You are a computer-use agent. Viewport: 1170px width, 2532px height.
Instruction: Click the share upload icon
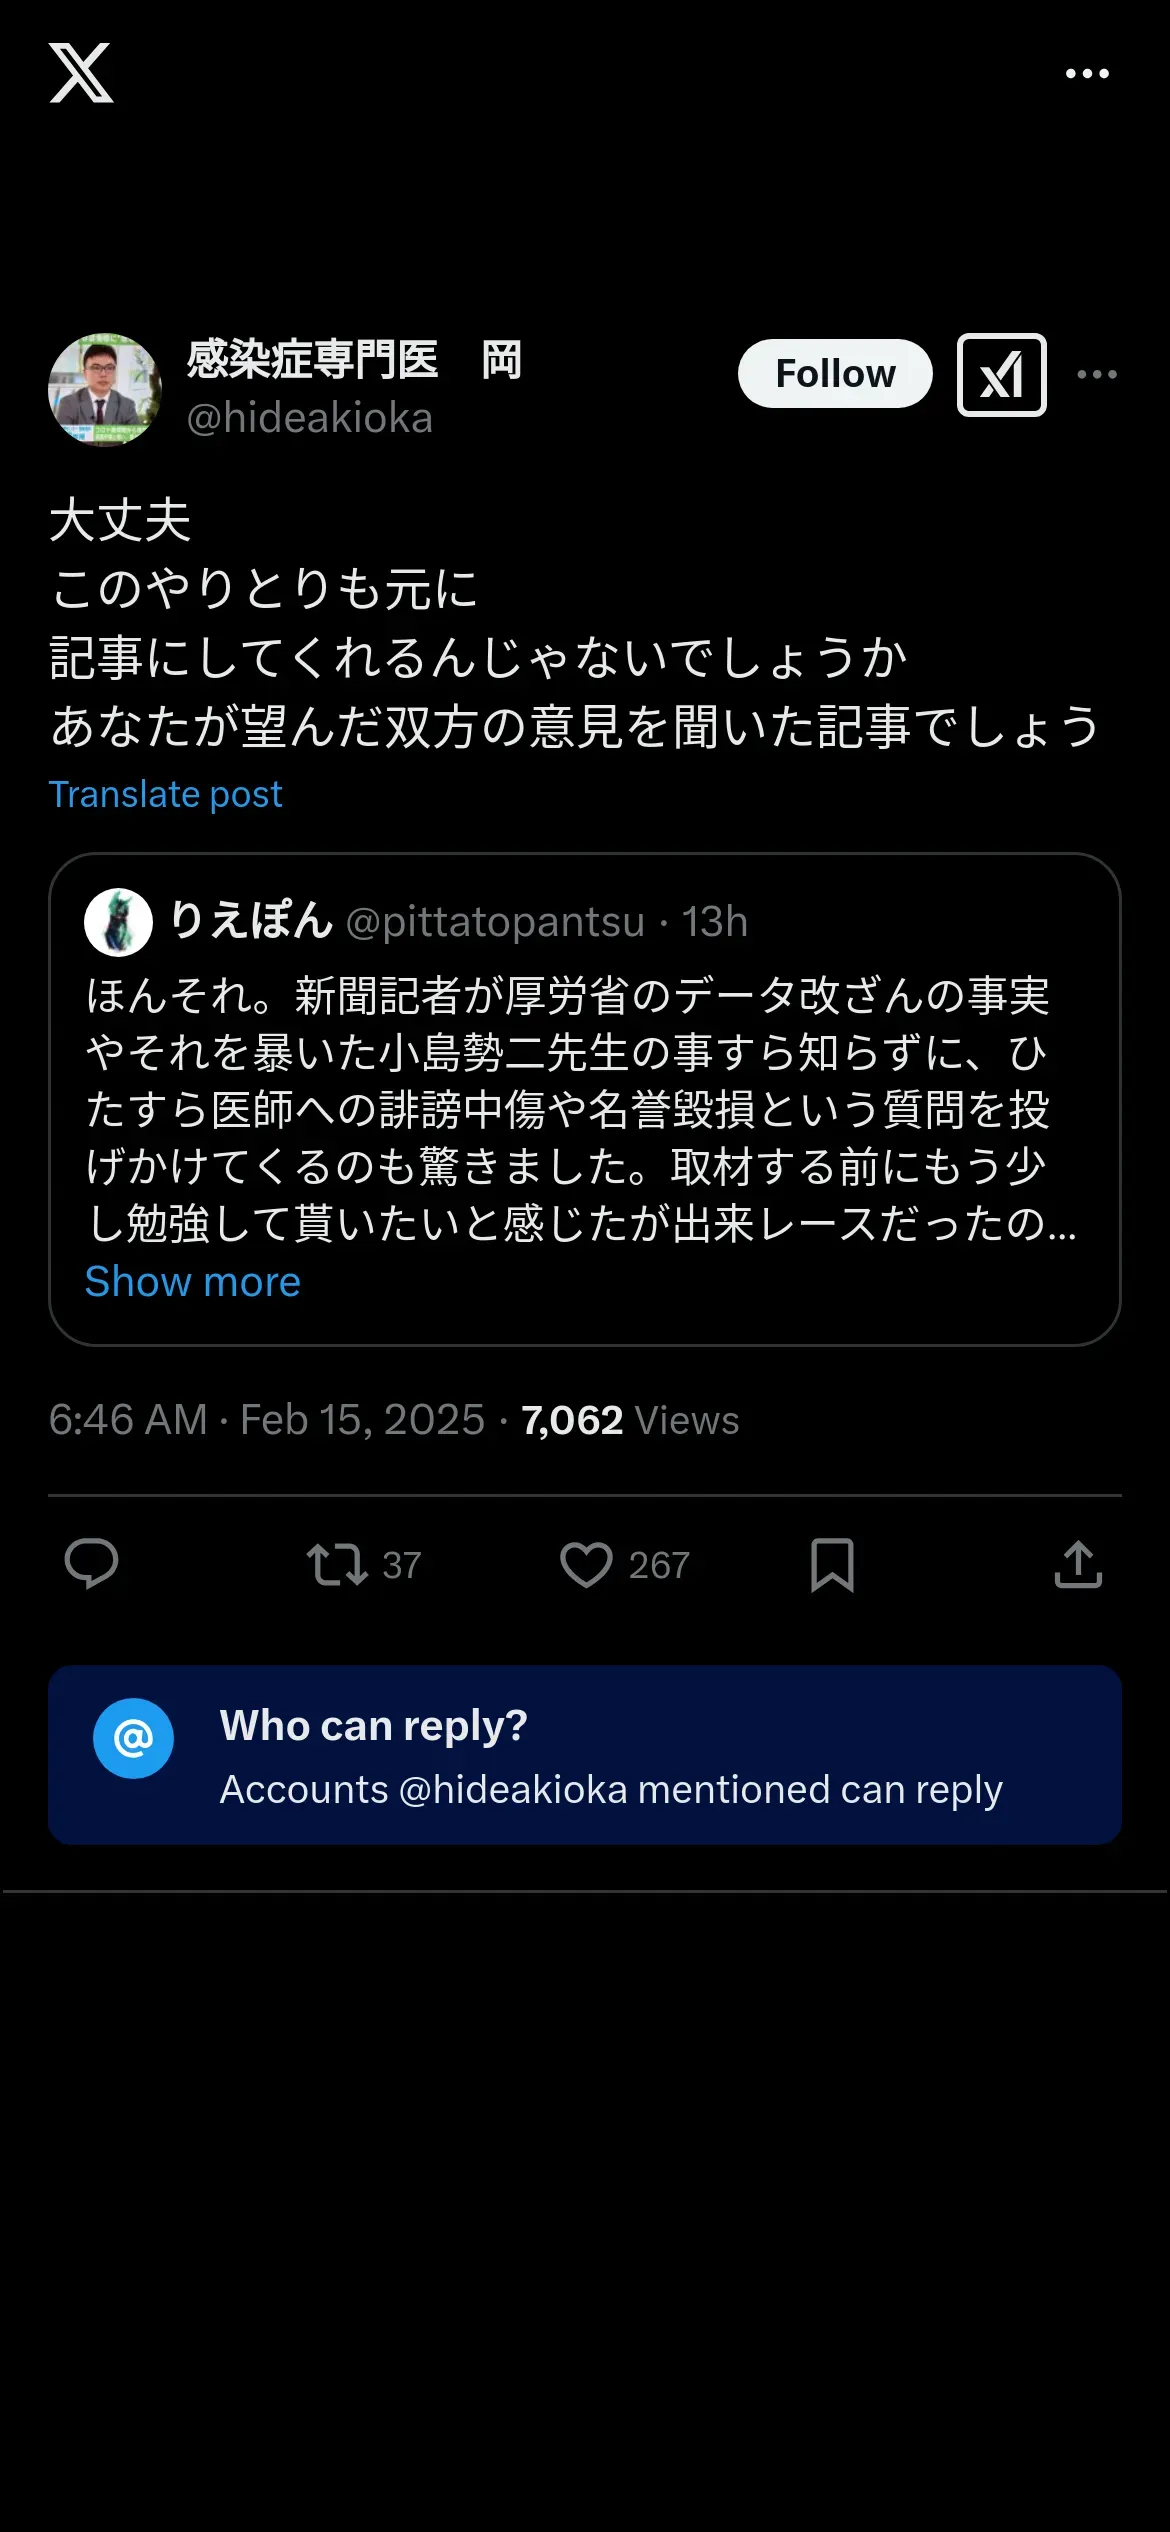tap(1078, 1565)
